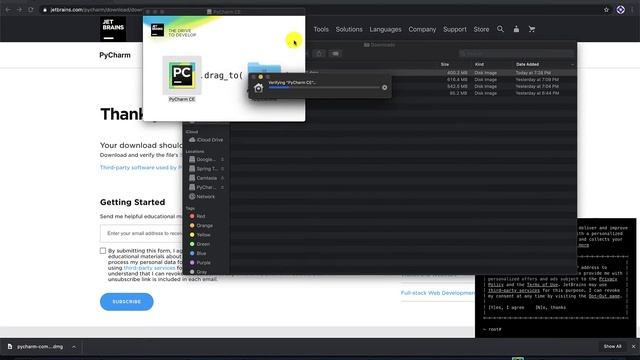Select the Camtasia volume in Finder sidebar
Screen dimensions: 640x360
pos(203,178)
